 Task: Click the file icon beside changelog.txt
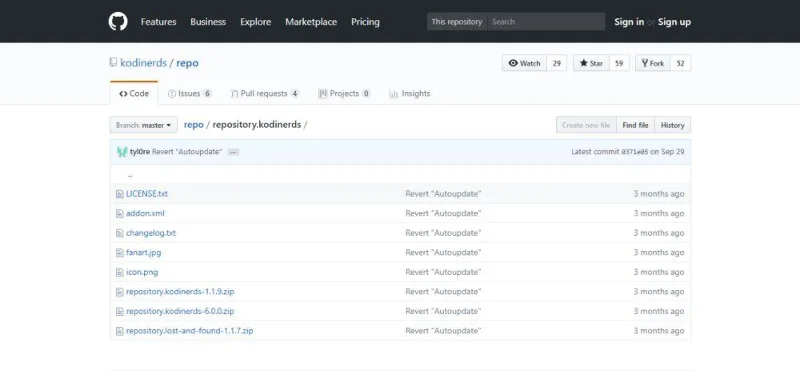[119, 233]
